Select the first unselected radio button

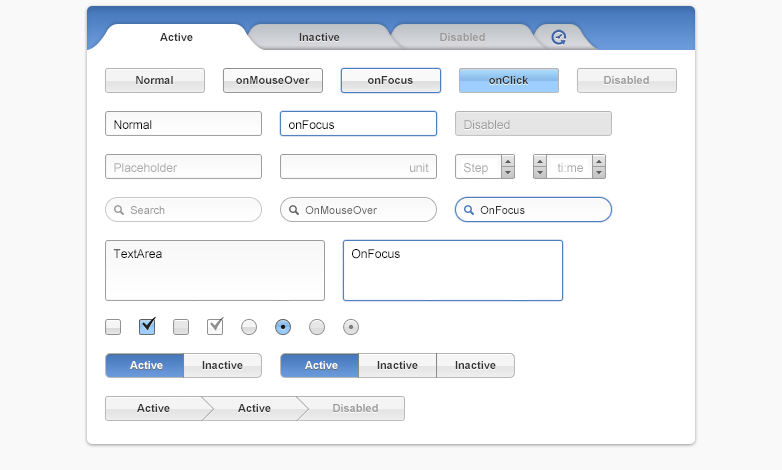point(249,327)
